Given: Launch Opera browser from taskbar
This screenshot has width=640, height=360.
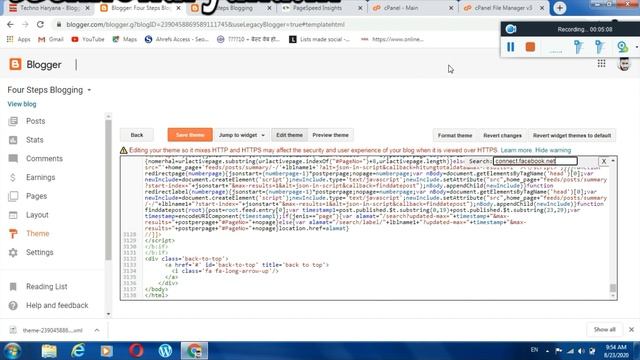Looking at the screenshot, I should [136, 351].
